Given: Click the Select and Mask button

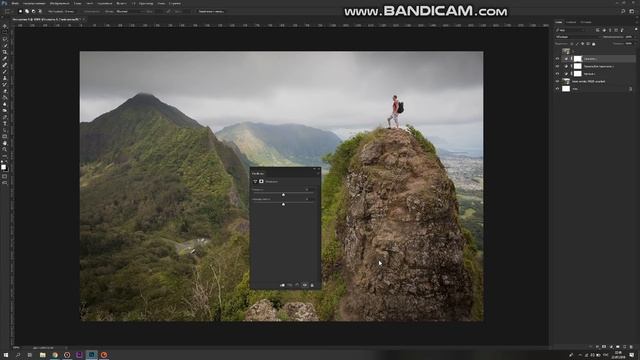Looking at the screenshot, I should pyautogui.click(x=211, y=11).
